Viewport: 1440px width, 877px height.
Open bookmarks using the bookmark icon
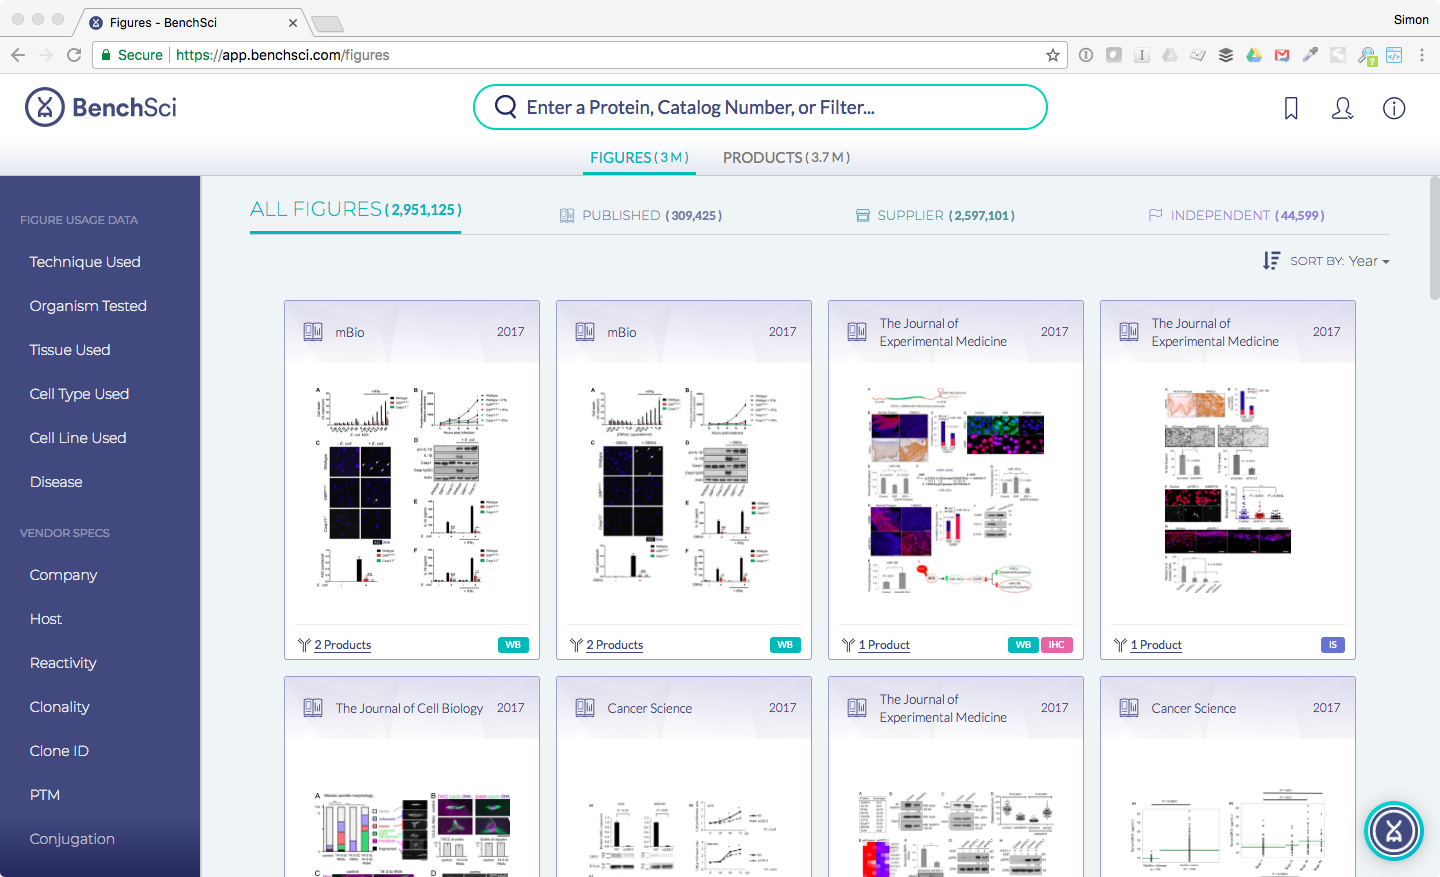tap(1291, 108)
